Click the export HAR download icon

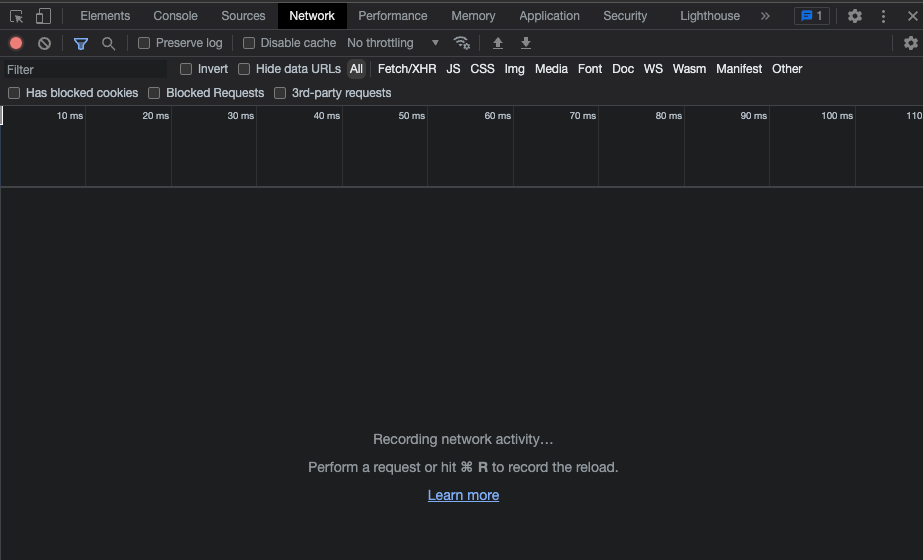click(x=526, y=43)
